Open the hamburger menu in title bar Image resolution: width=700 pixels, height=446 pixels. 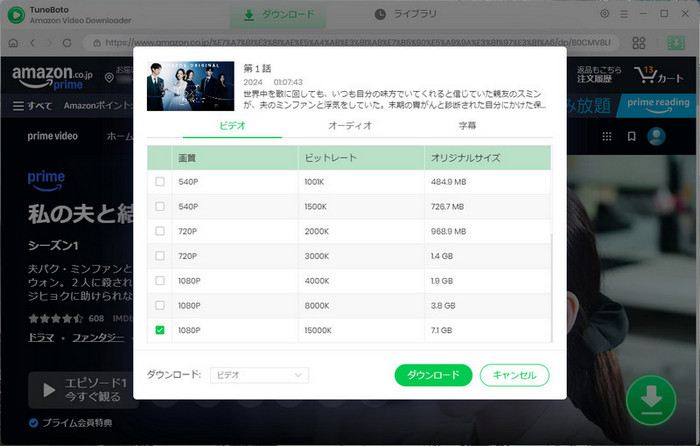pyautogui.click(x=624, y=14)
